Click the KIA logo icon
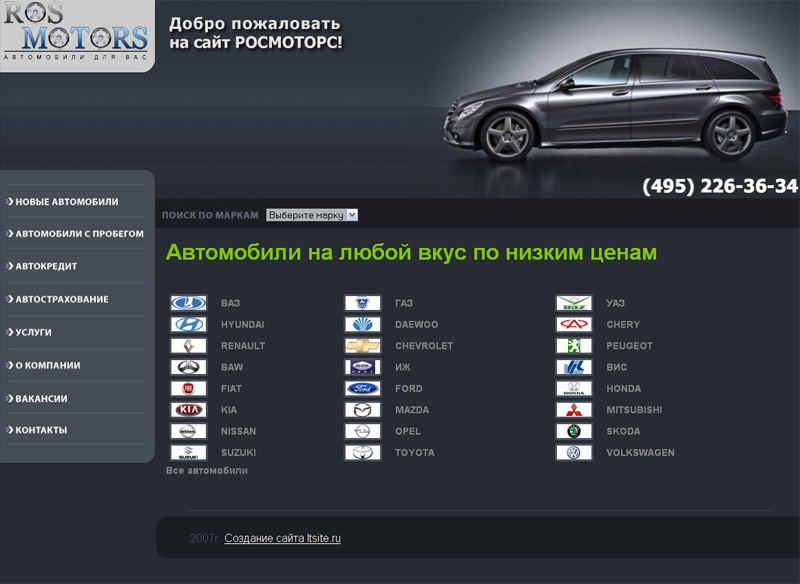The width and height of the screenshot is (800, 584). [x=188, y=410]
